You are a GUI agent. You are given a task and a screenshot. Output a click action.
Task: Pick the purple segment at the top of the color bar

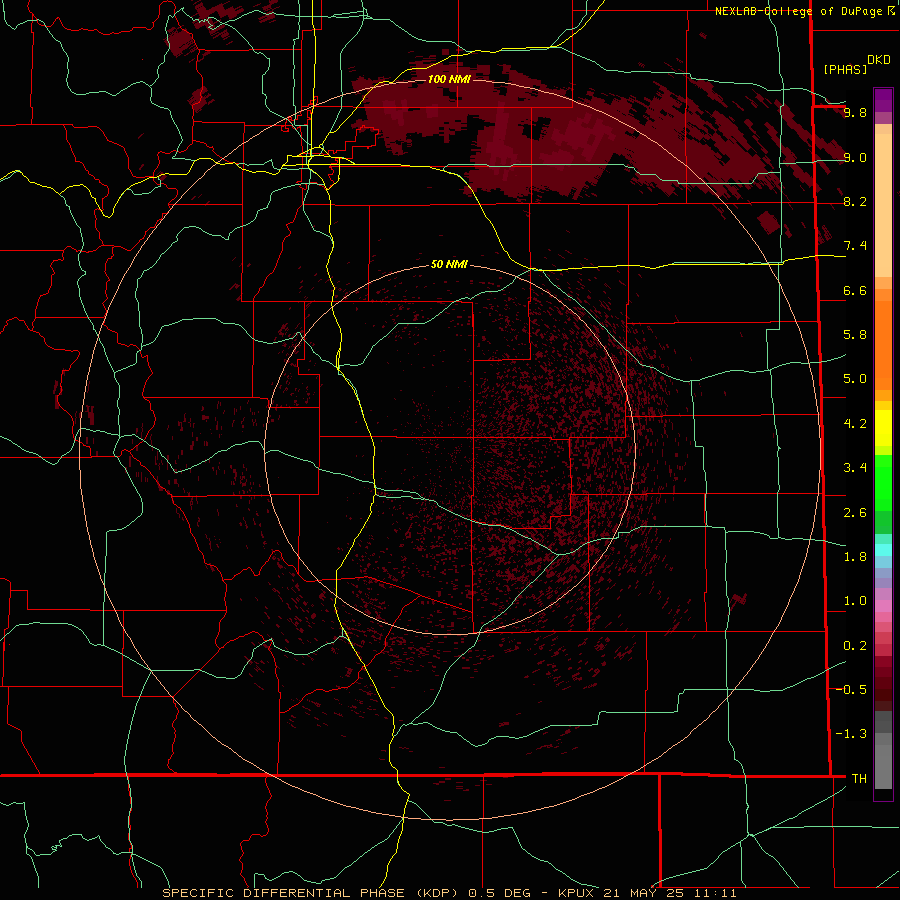[x=883, y=100]
